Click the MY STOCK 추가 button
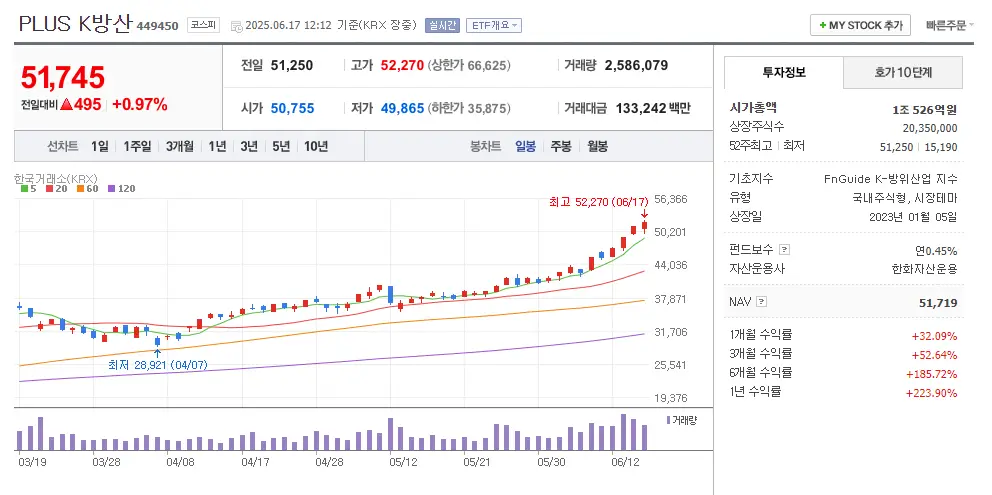992x495 pixels. click(859, 25)
